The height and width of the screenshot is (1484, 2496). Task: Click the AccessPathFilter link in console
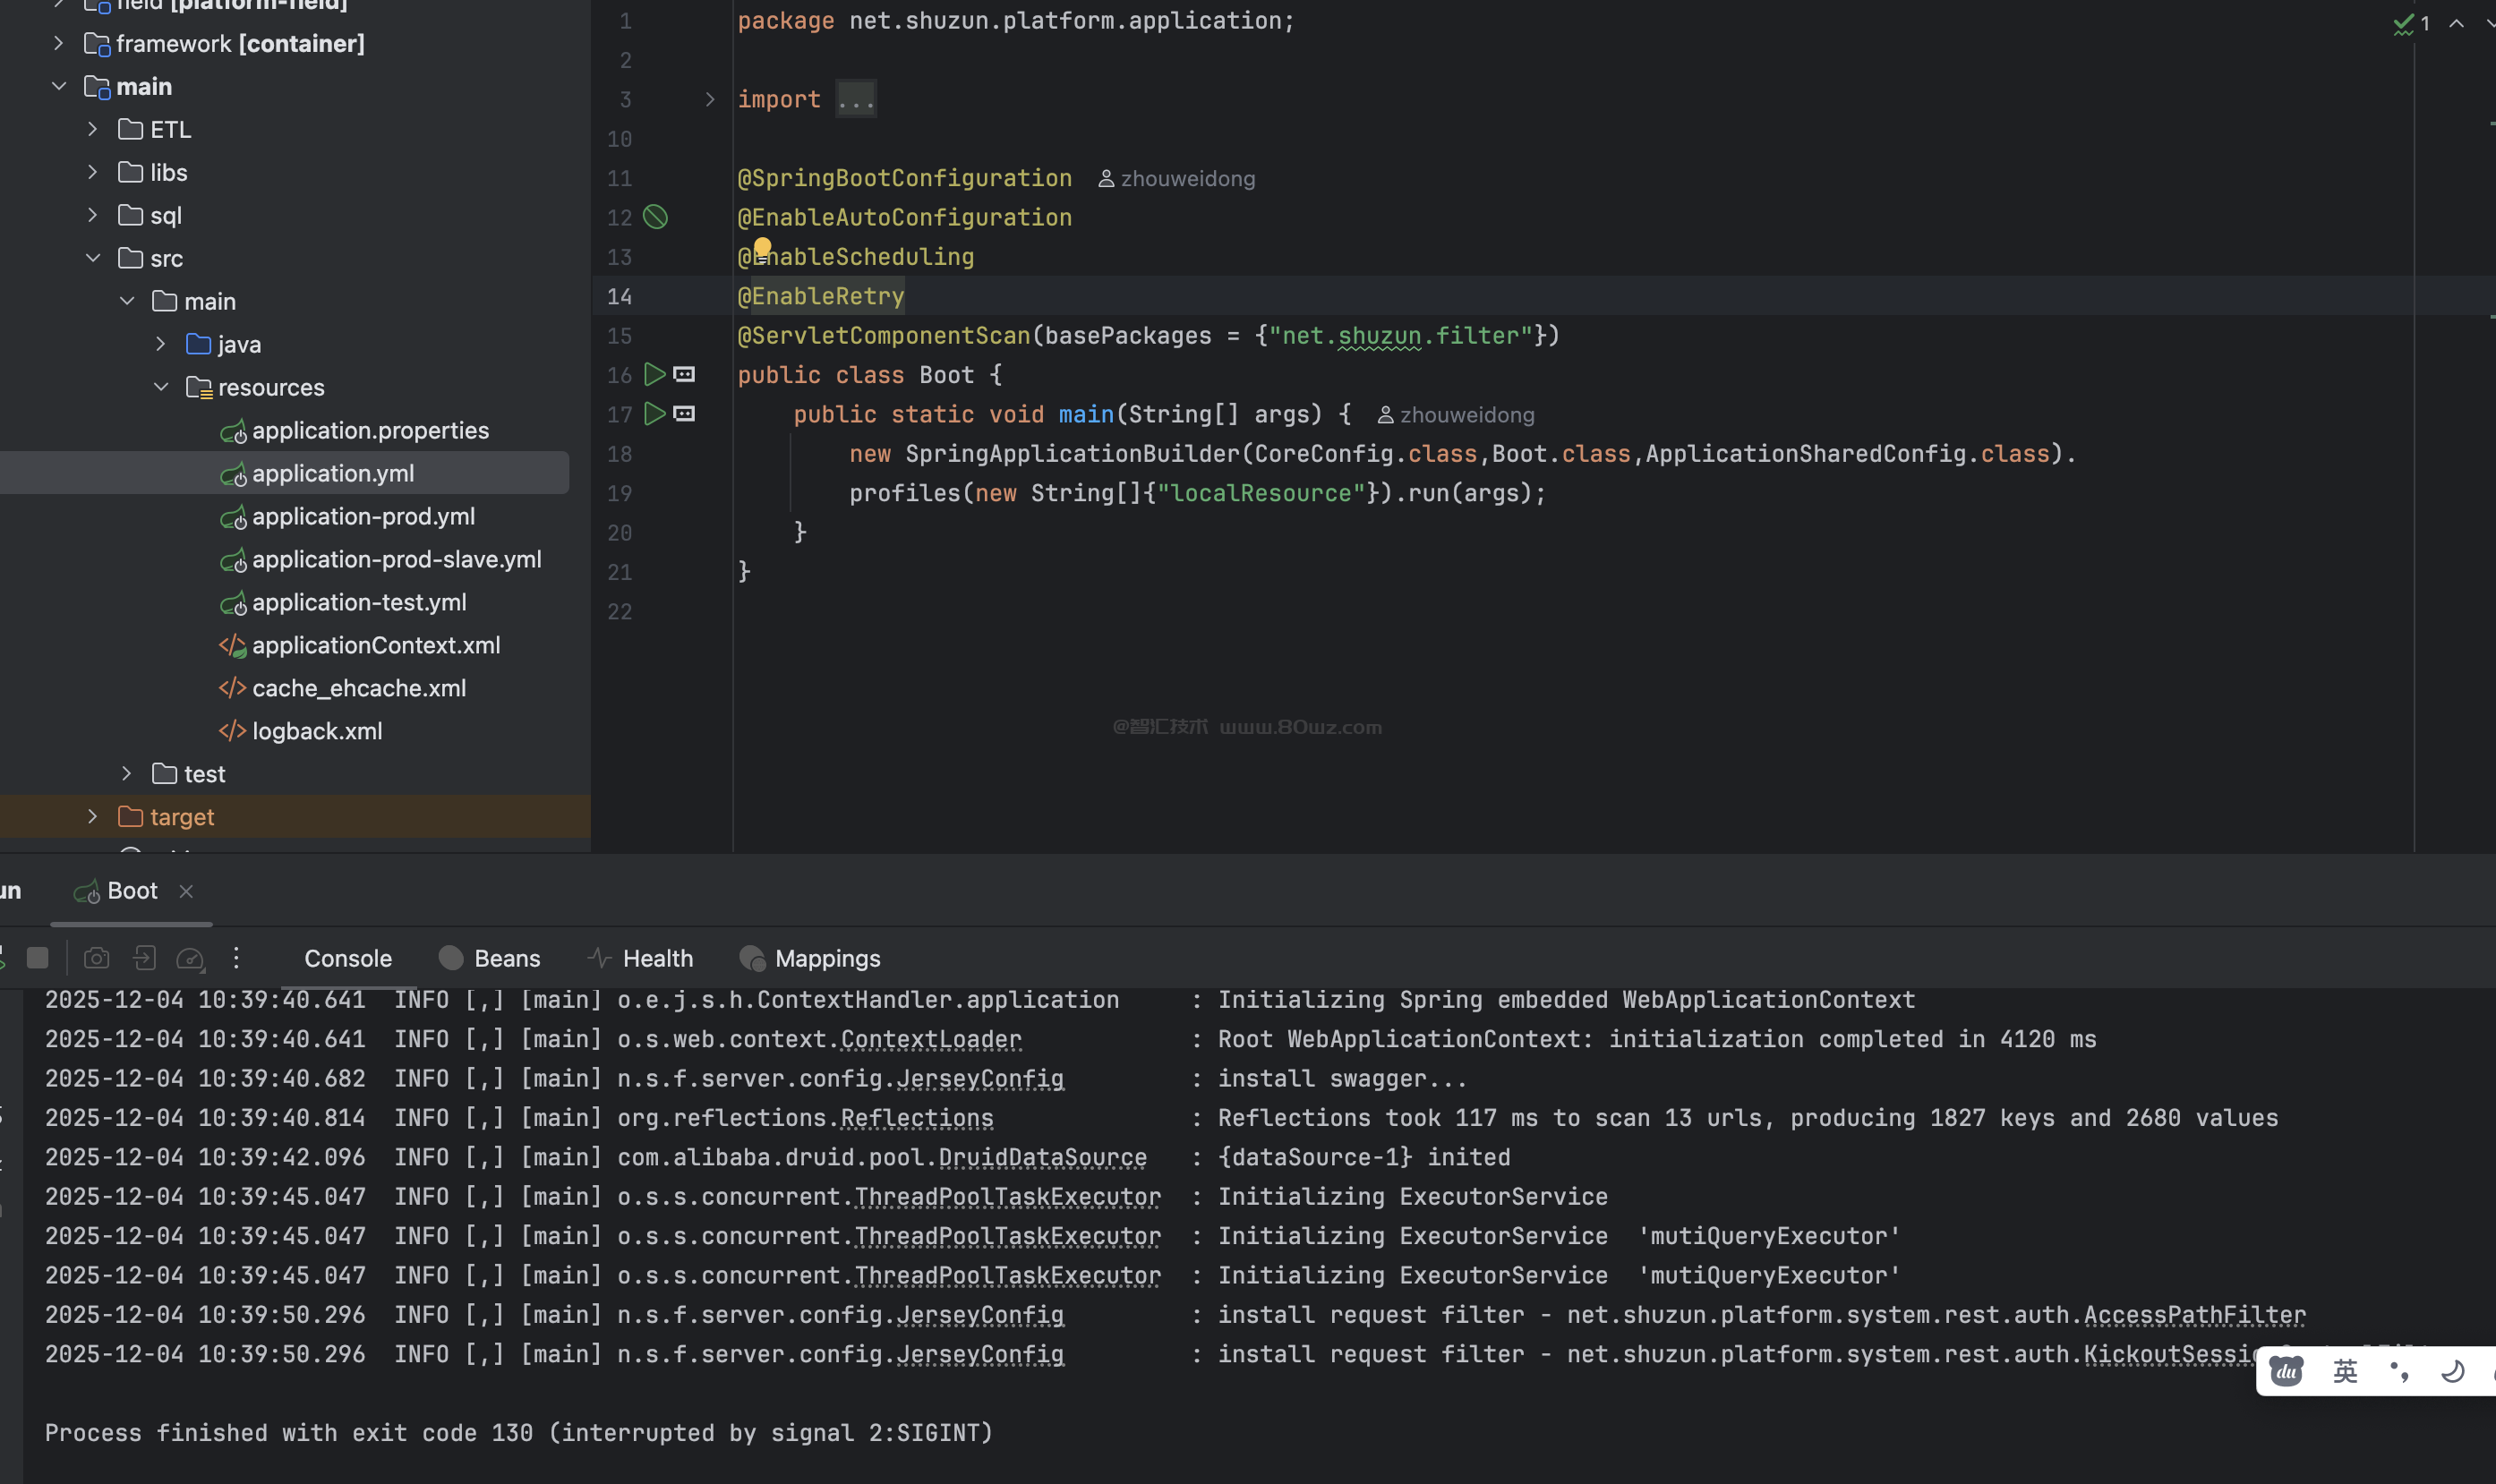pos(2194,1315)
